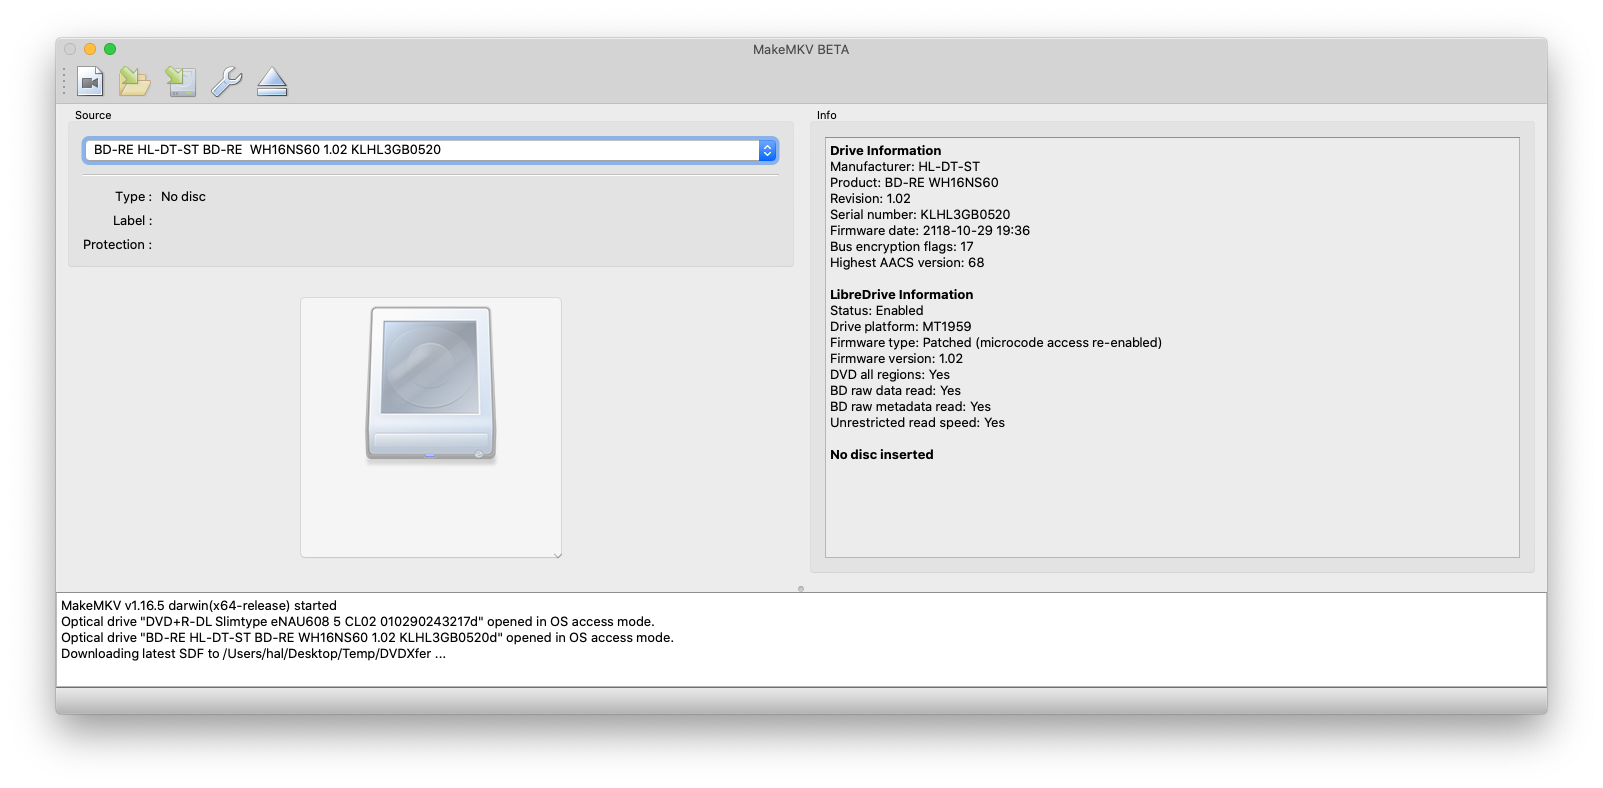Click 'DVD all regions: Yes' line
Viewport: 1603px width, 788px height.
[890, 375]
